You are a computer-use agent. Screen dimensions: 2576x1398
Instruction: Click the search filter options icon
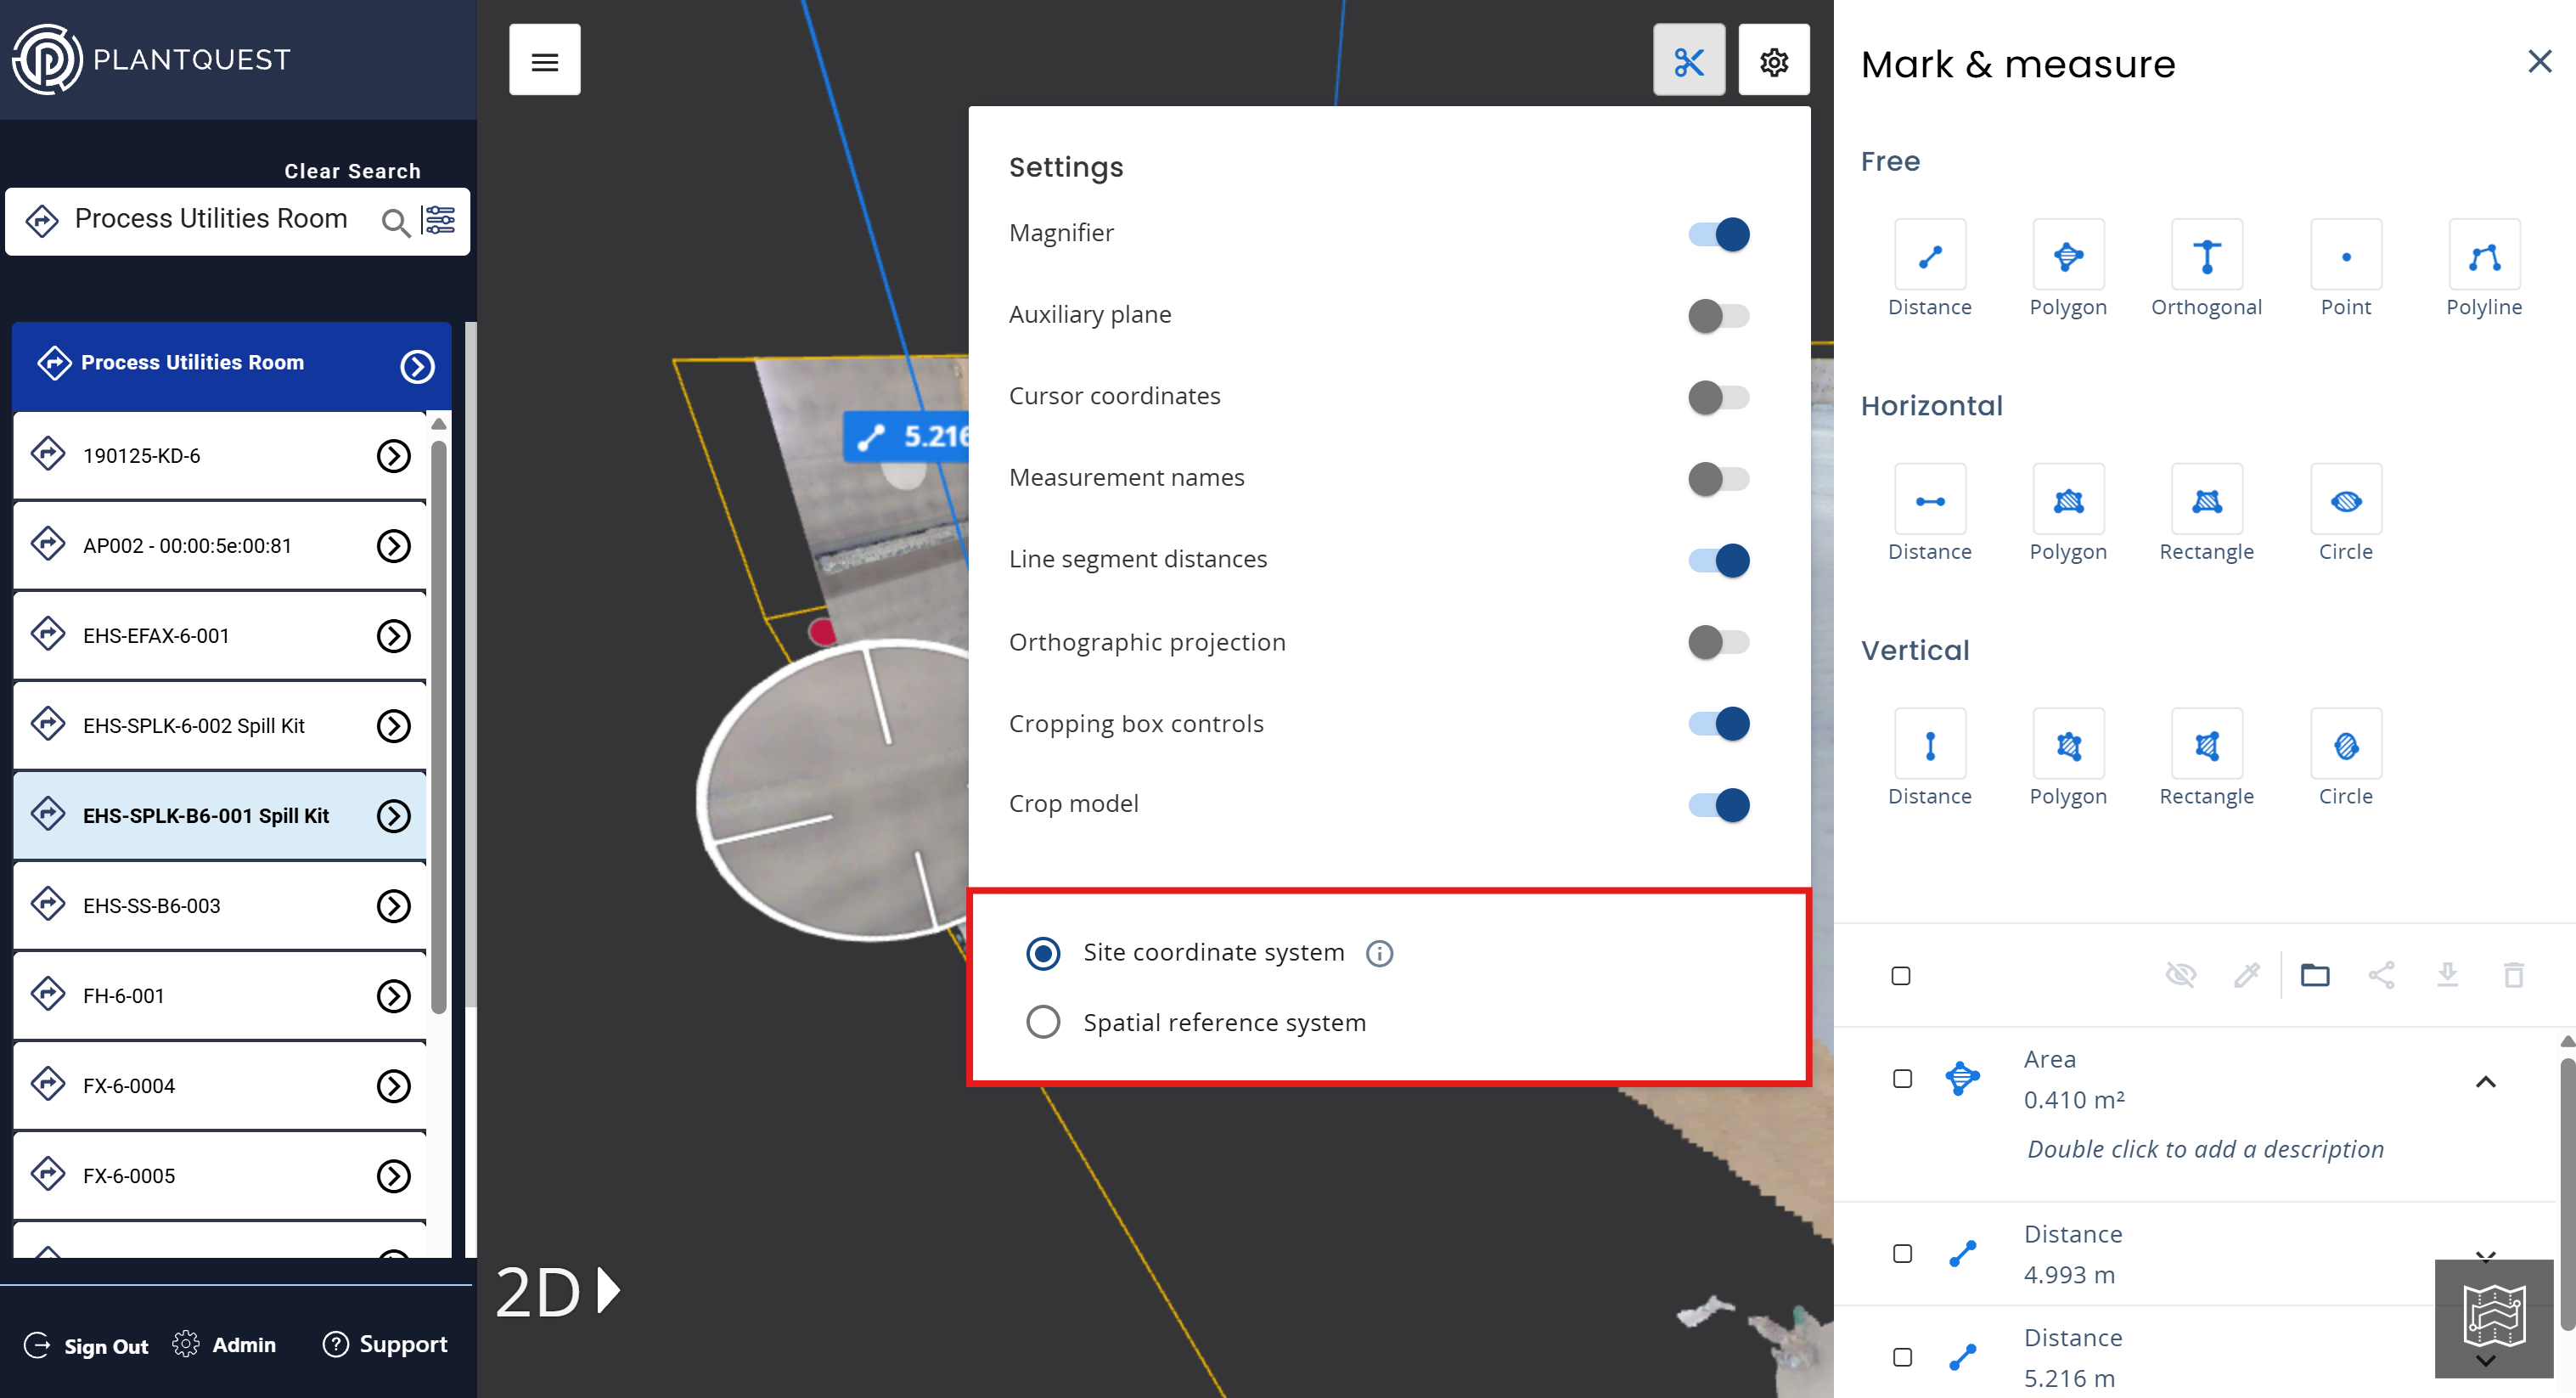[440, 220]
